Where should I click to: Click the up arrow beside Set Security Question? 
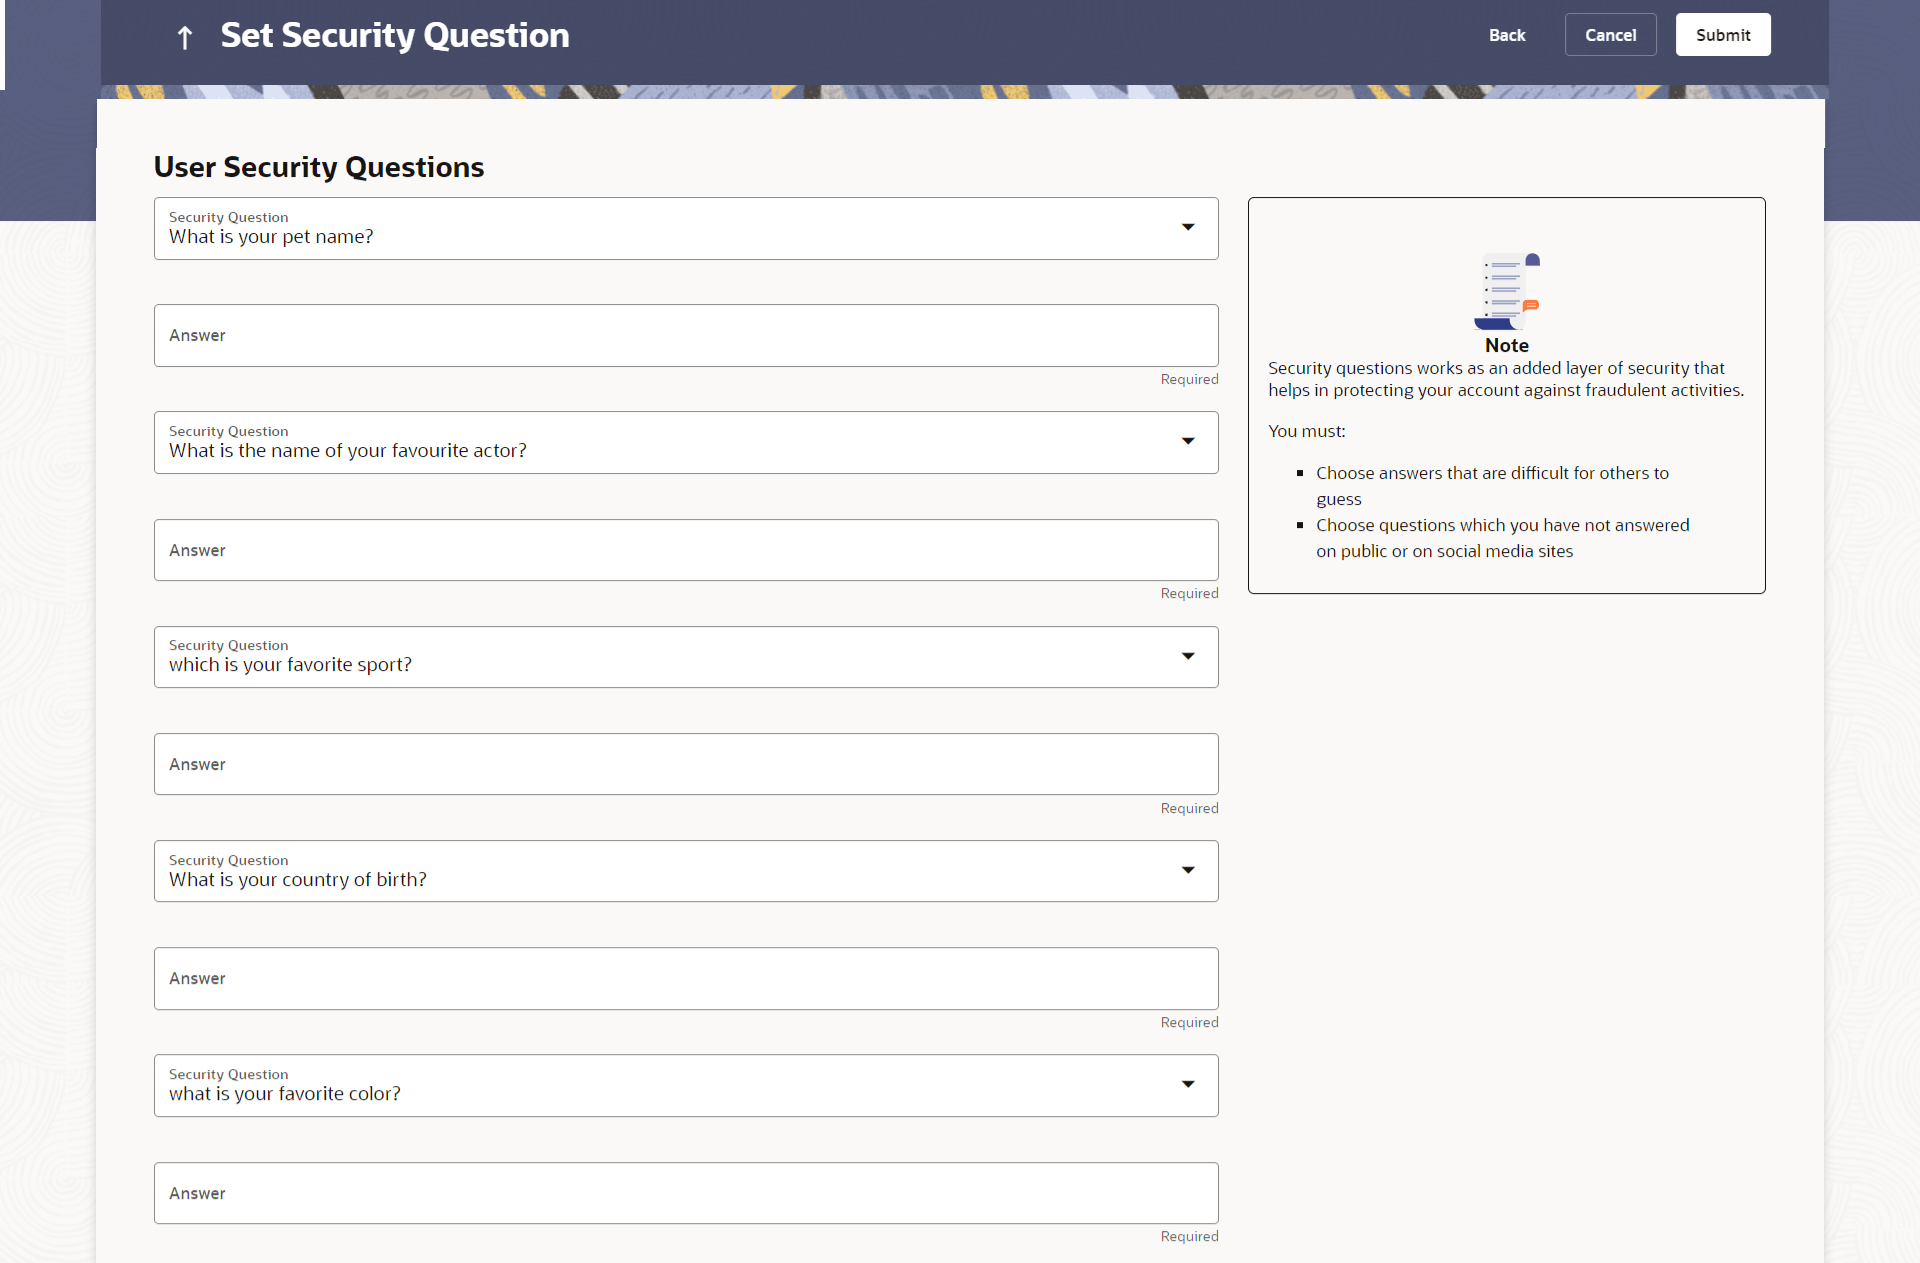184,37
